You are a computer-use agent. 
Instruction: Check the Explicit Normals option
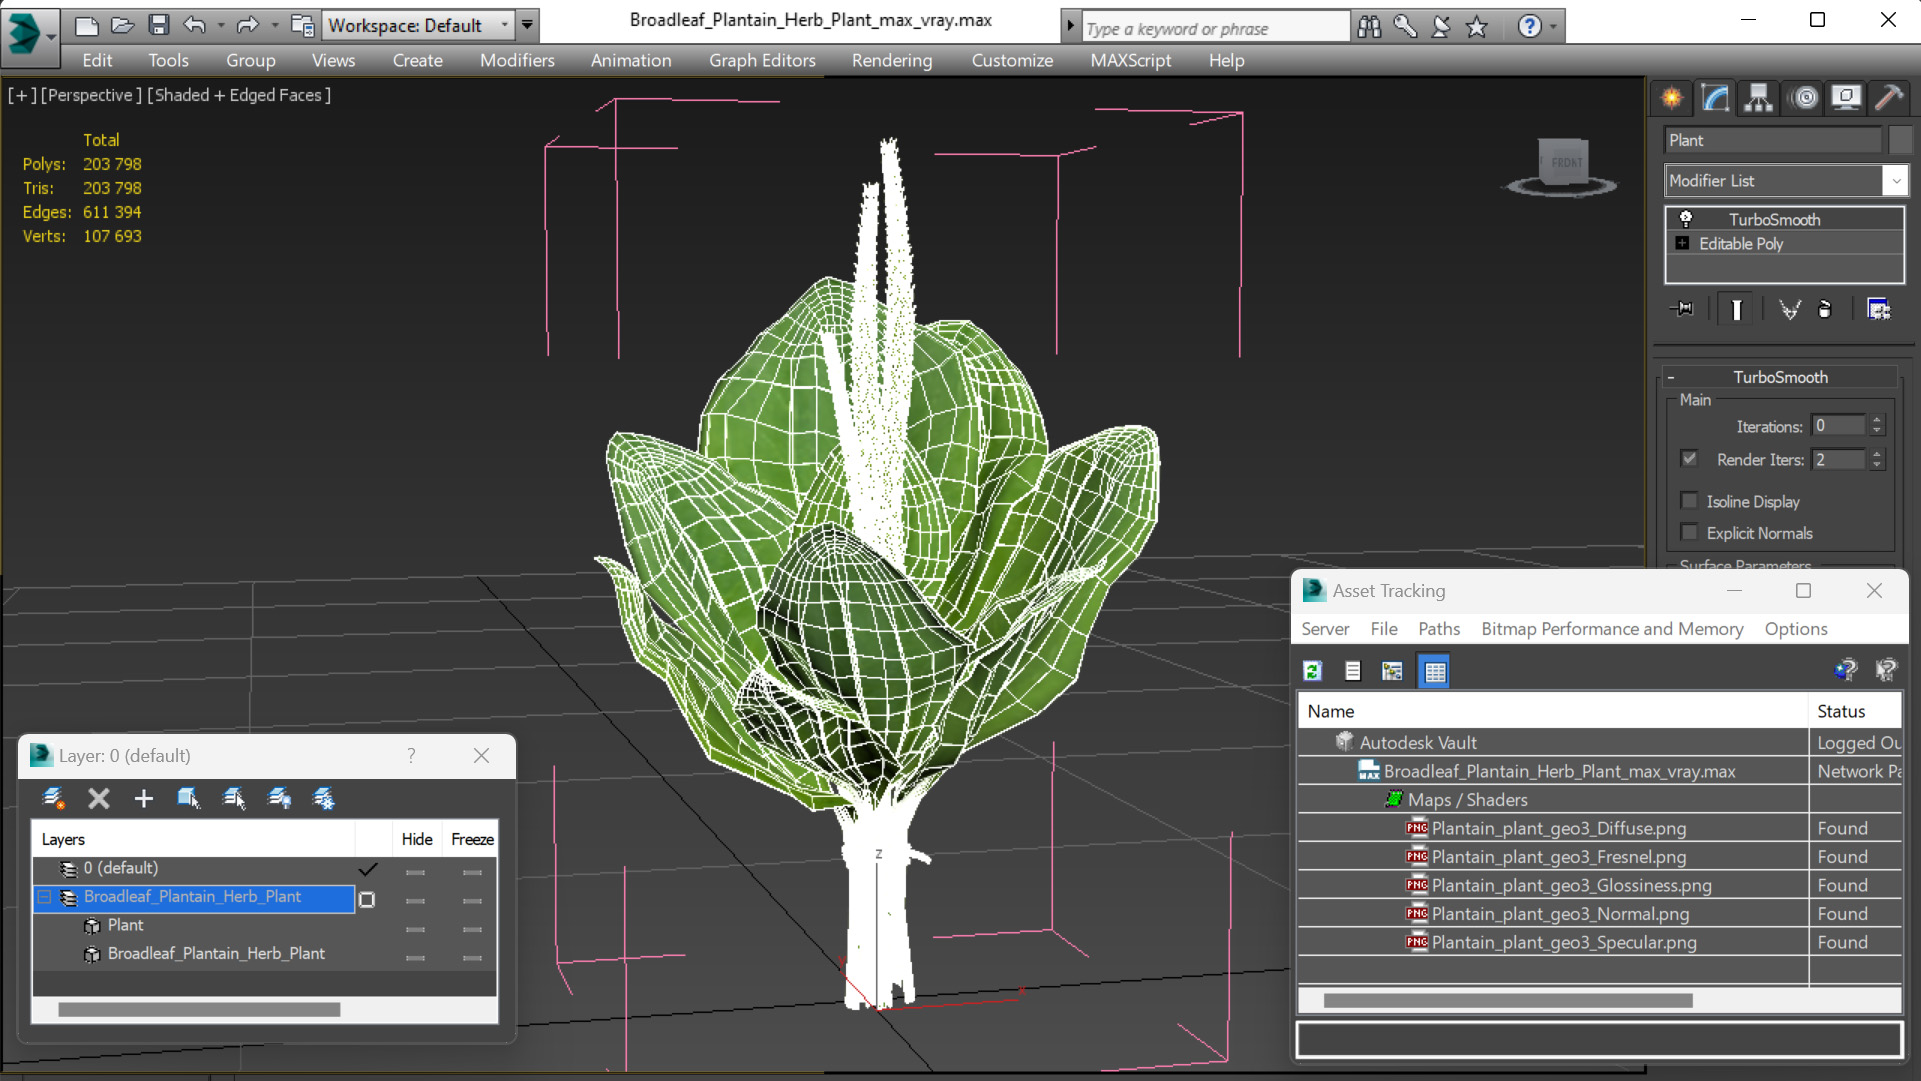tap(1690, 533)
